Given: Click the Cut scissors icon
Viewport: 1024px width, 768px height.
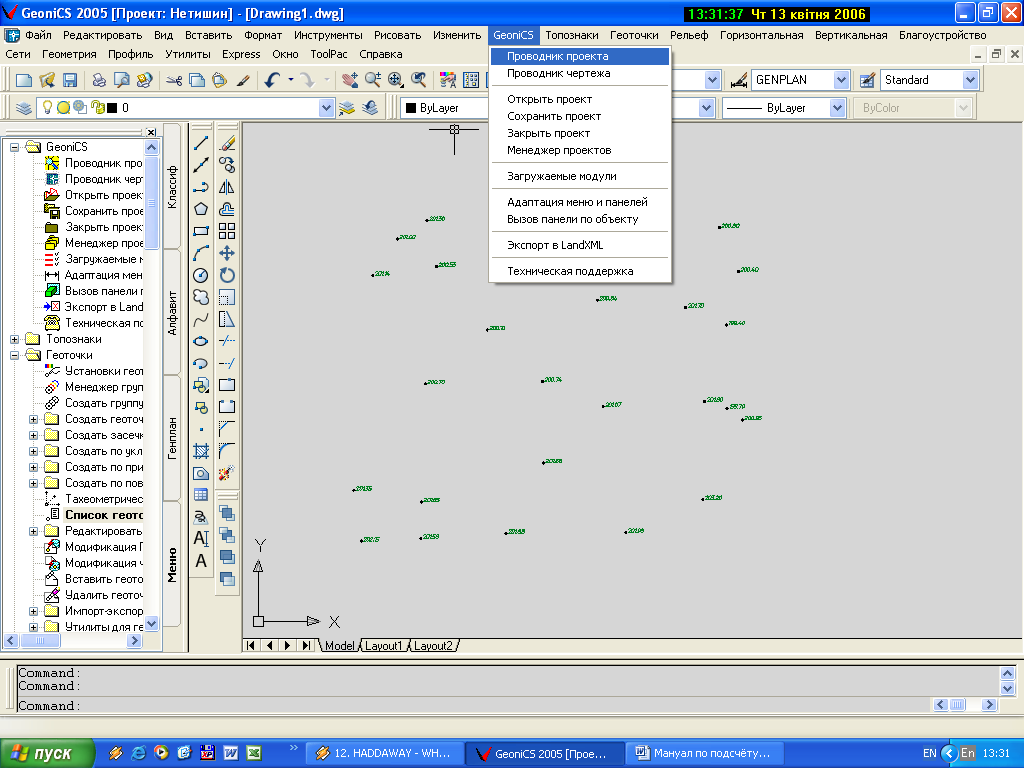Looking at the screenshot, I should pos(174,80).
